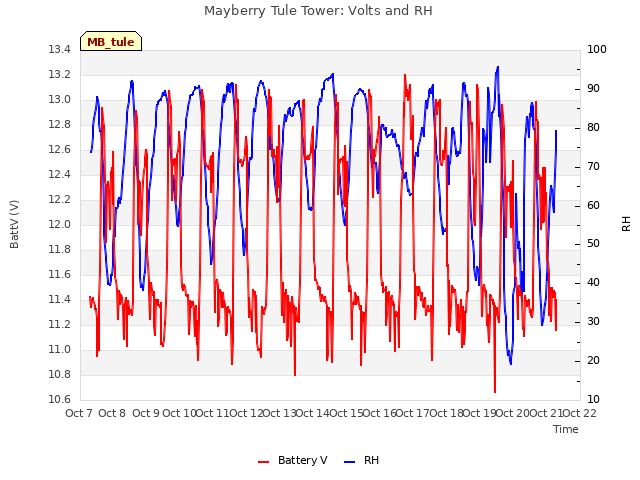This screenshot has width=640, height=480.
Task: Click the 'Oct 8' date tick label
Action: pos(112,413)
